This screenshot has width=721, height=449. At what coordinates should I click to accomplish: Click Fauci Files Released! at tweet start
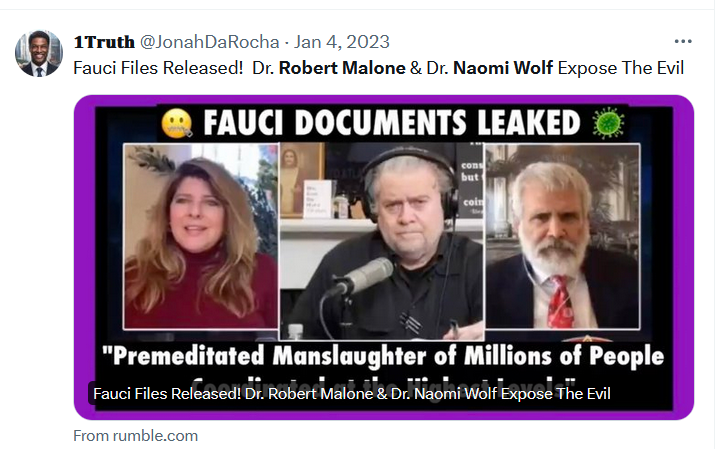pyautogui.click(x=158, y=68)
